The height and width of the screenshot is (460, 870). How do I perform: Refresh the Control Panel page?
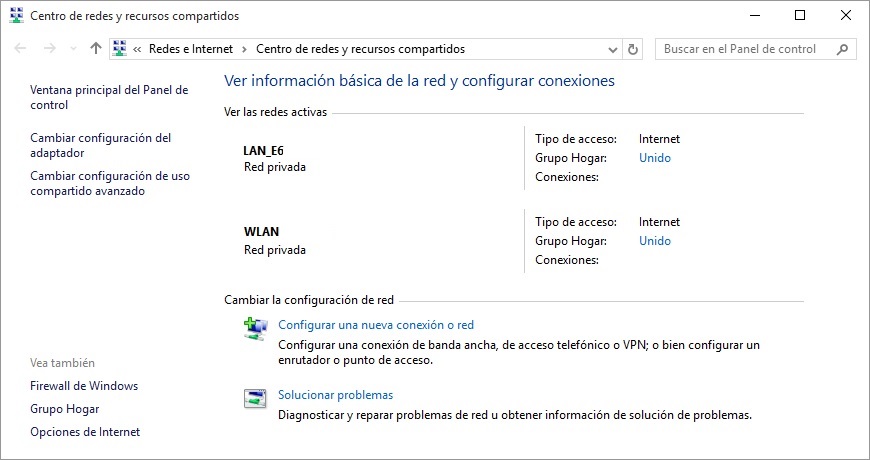coord(633,49)
